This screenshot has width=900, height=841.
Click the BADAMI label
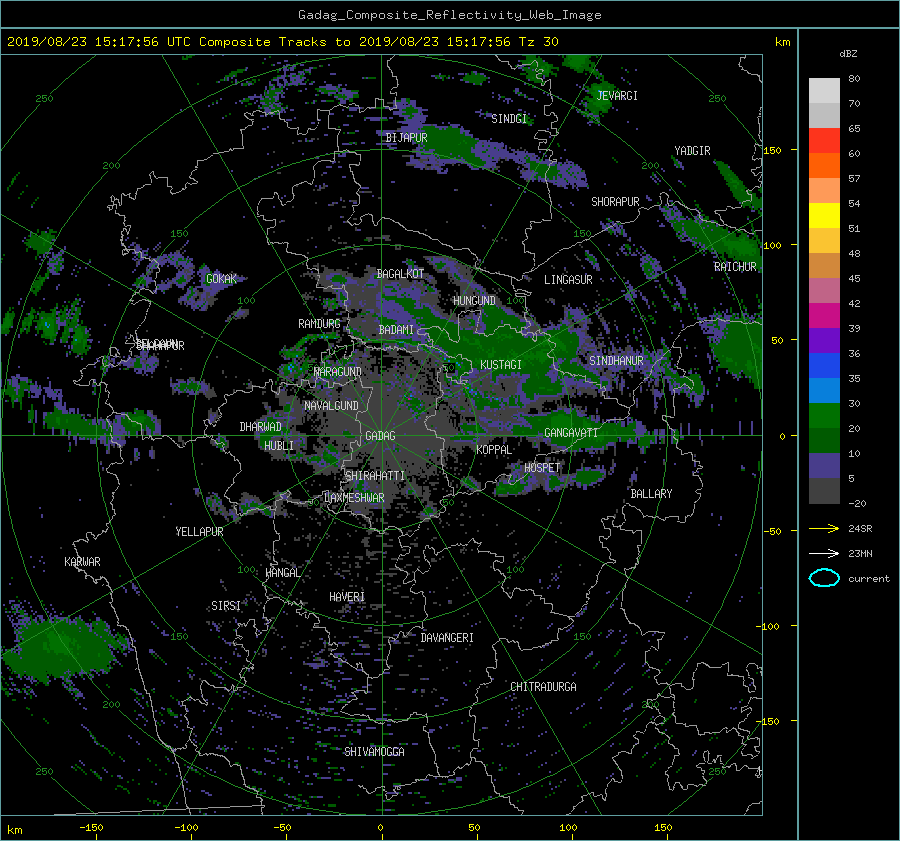click(396, 330)
